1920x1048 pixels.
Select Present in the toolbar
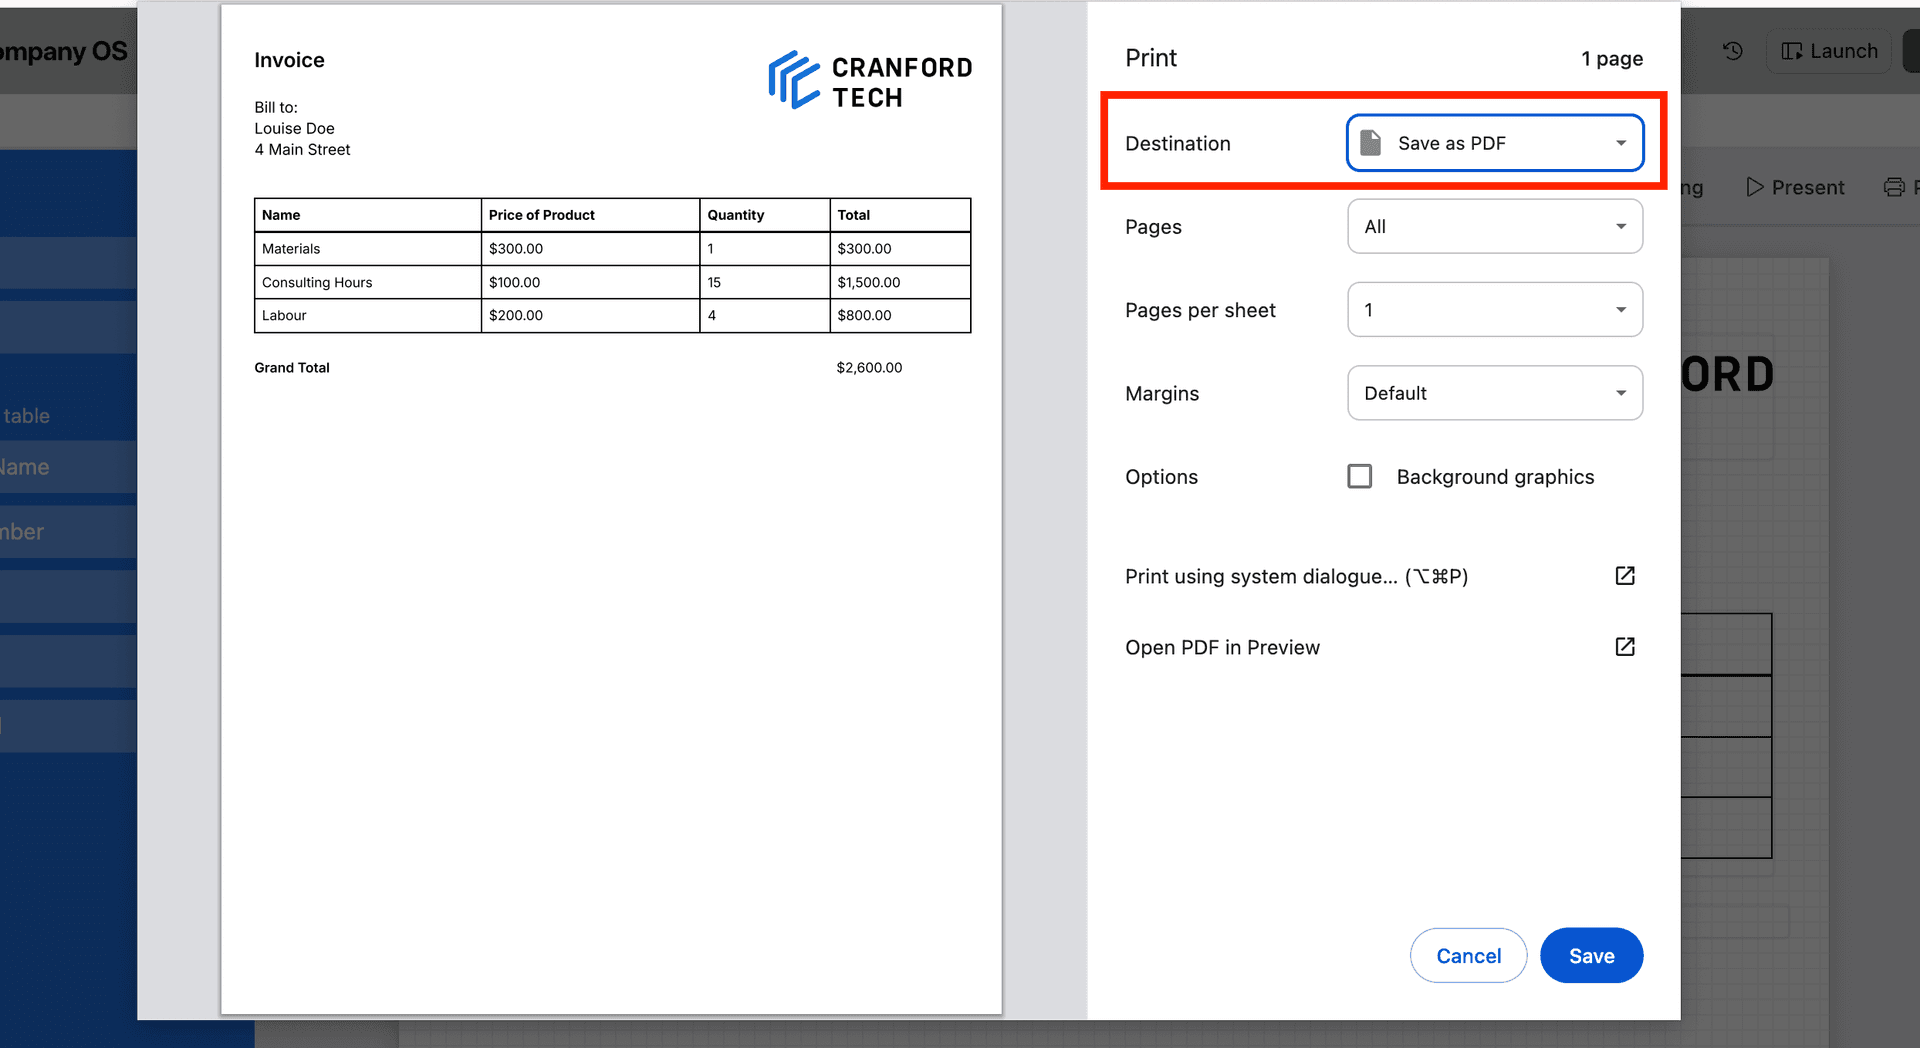pos(1806,187)
